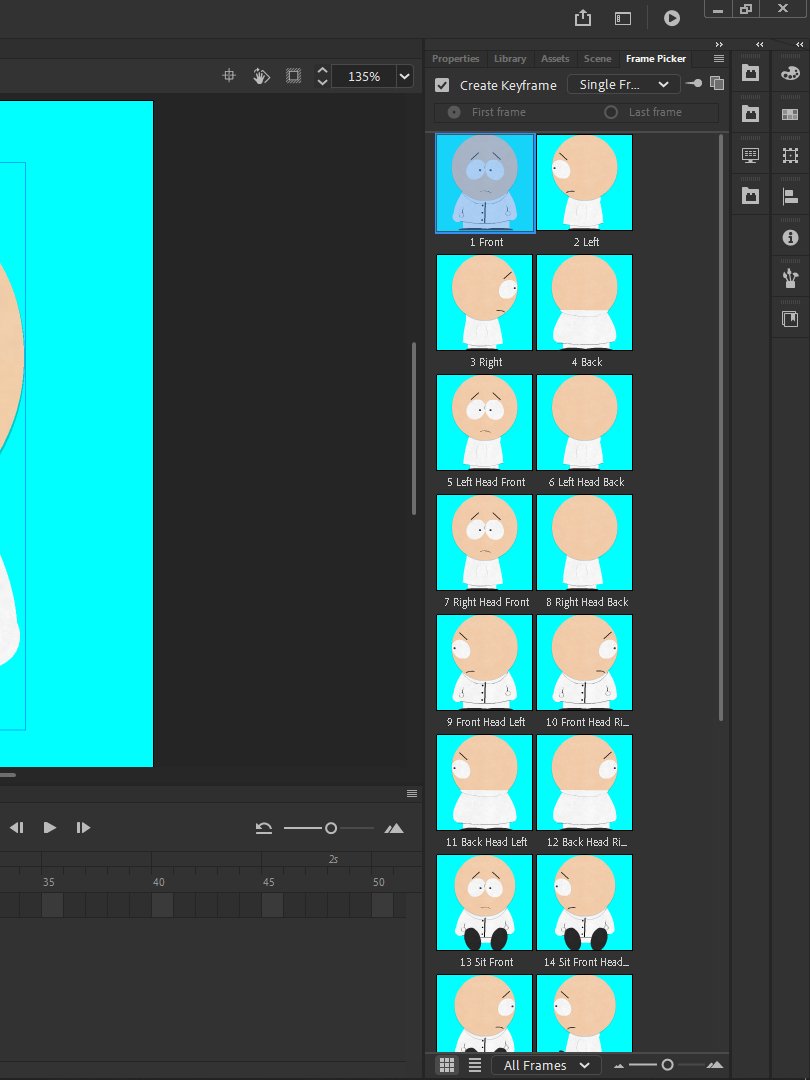Expand the rightmost icon panel column arrows
Screen dimensions: 810x1080
pos(800,44)
